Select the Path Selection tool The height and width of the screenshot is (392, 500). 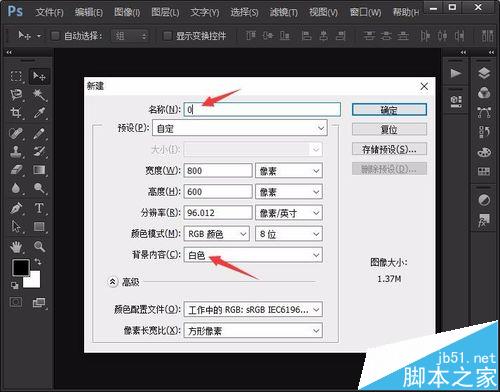click(x=16, y=226)
